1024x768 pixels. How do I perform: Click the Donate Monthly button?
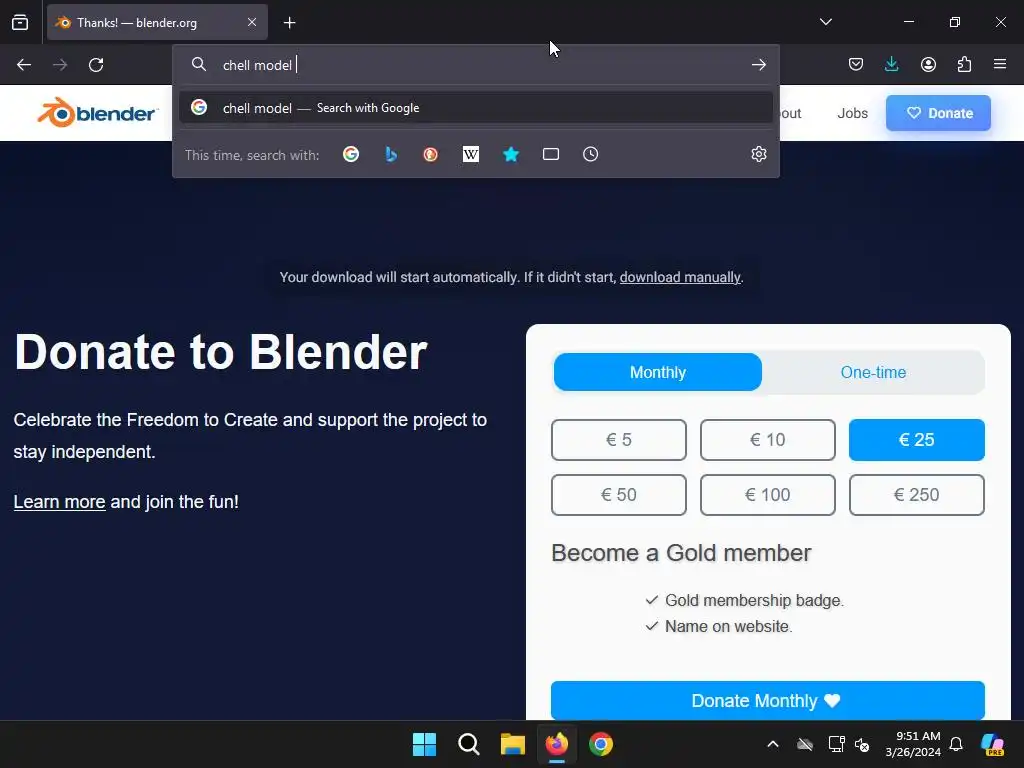pos(767,700)
